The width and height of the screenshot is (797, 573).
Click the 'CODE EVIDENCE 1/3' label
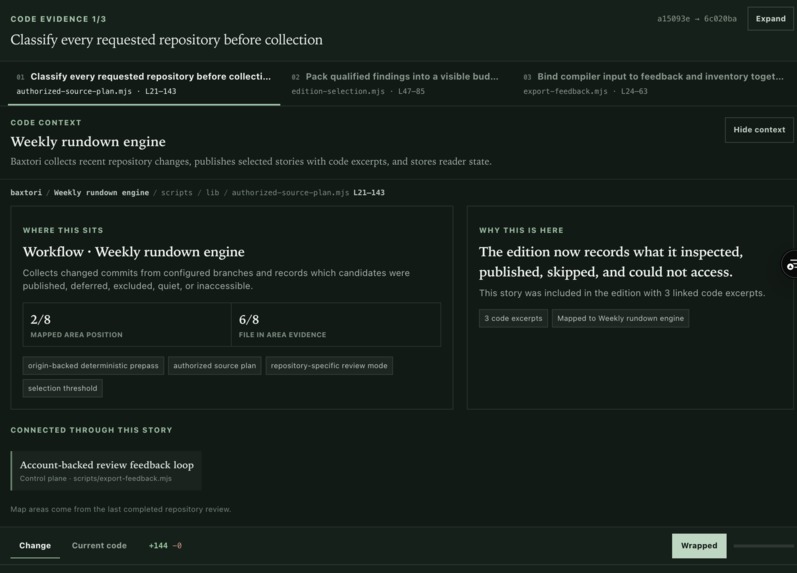[x=58, y=19]
